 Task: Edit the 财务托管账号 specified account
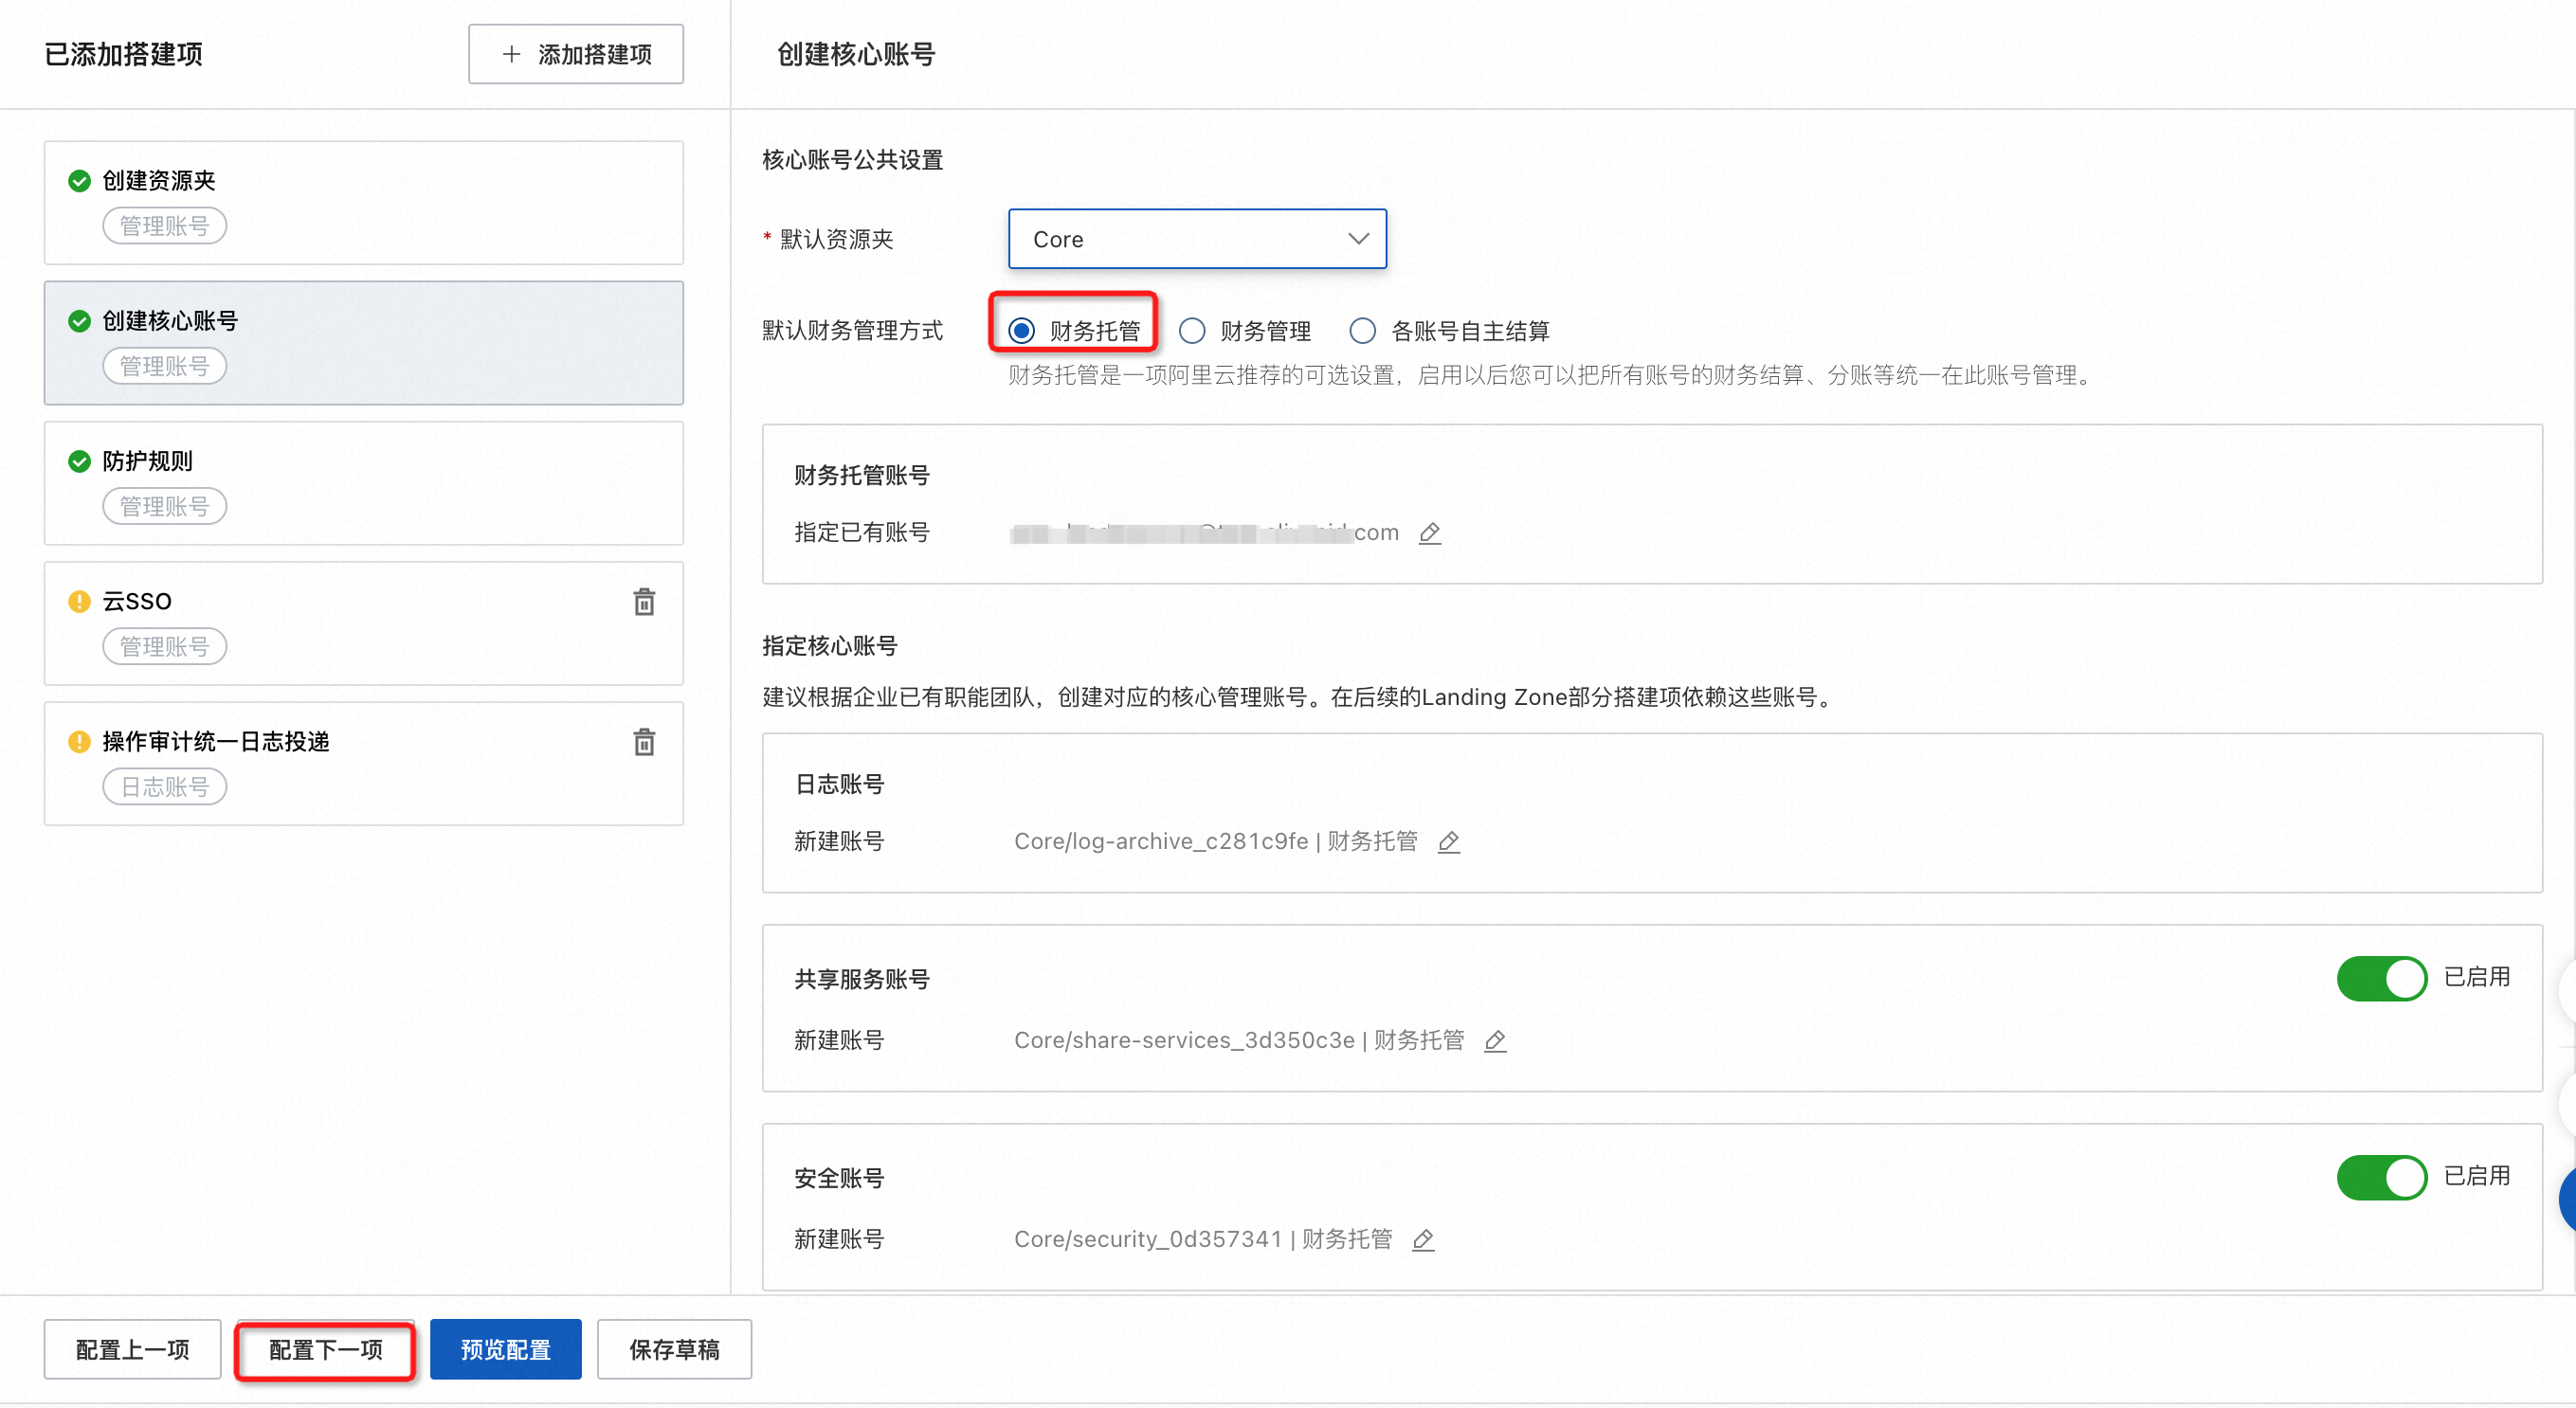1429,533
